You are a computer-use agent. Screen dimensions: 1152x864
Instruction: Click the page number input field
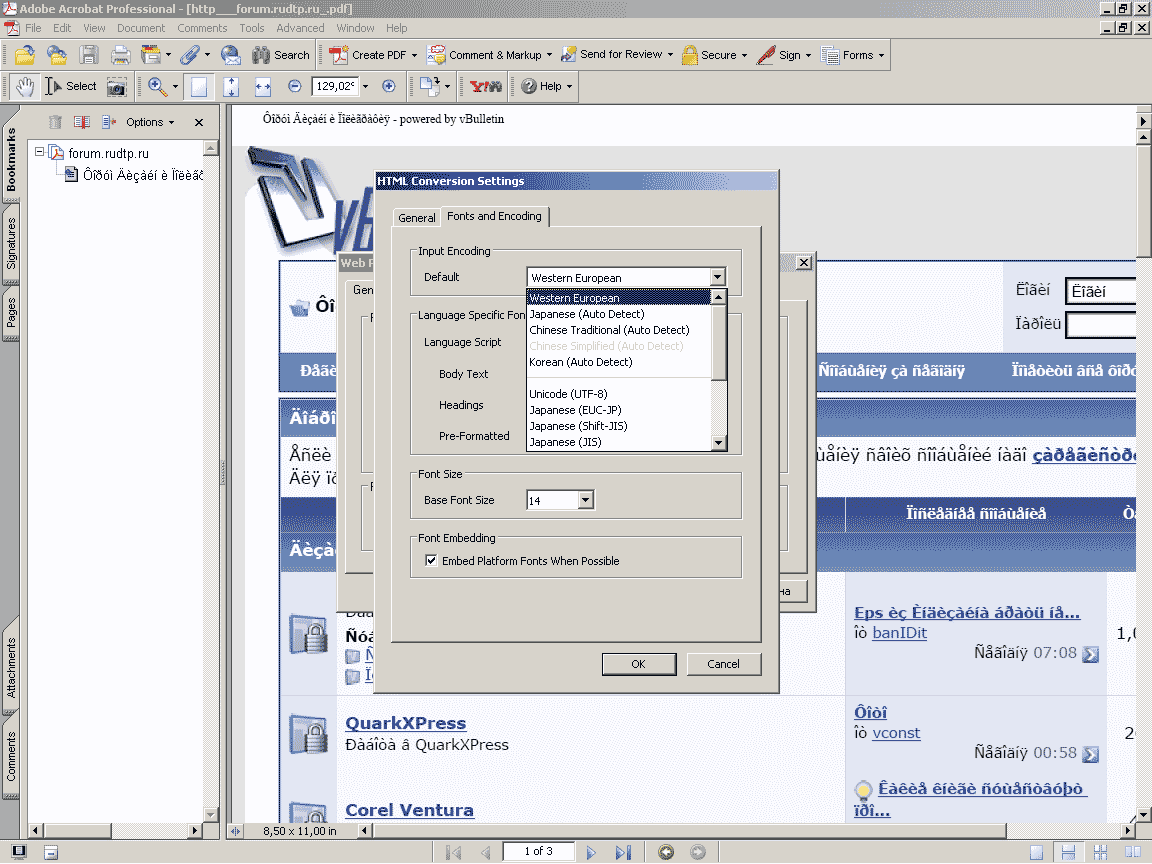tap(539, 852)
